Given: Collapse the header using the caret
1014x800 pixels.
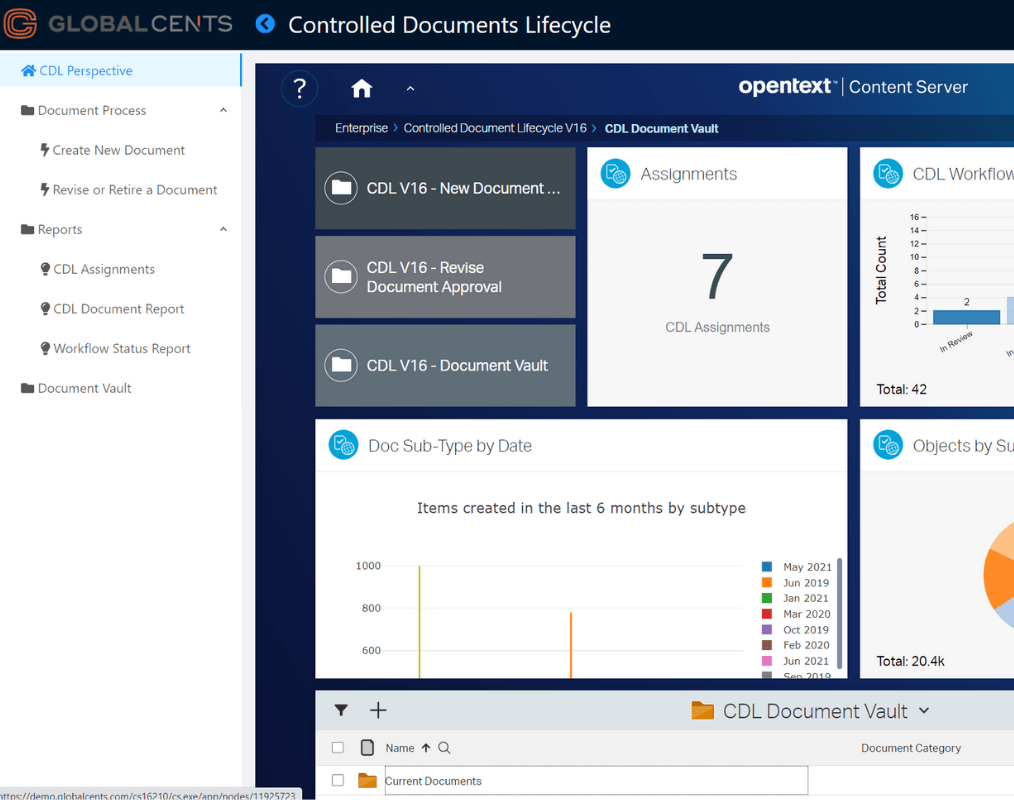Looking at the screenshot, I should pos(410,89).
